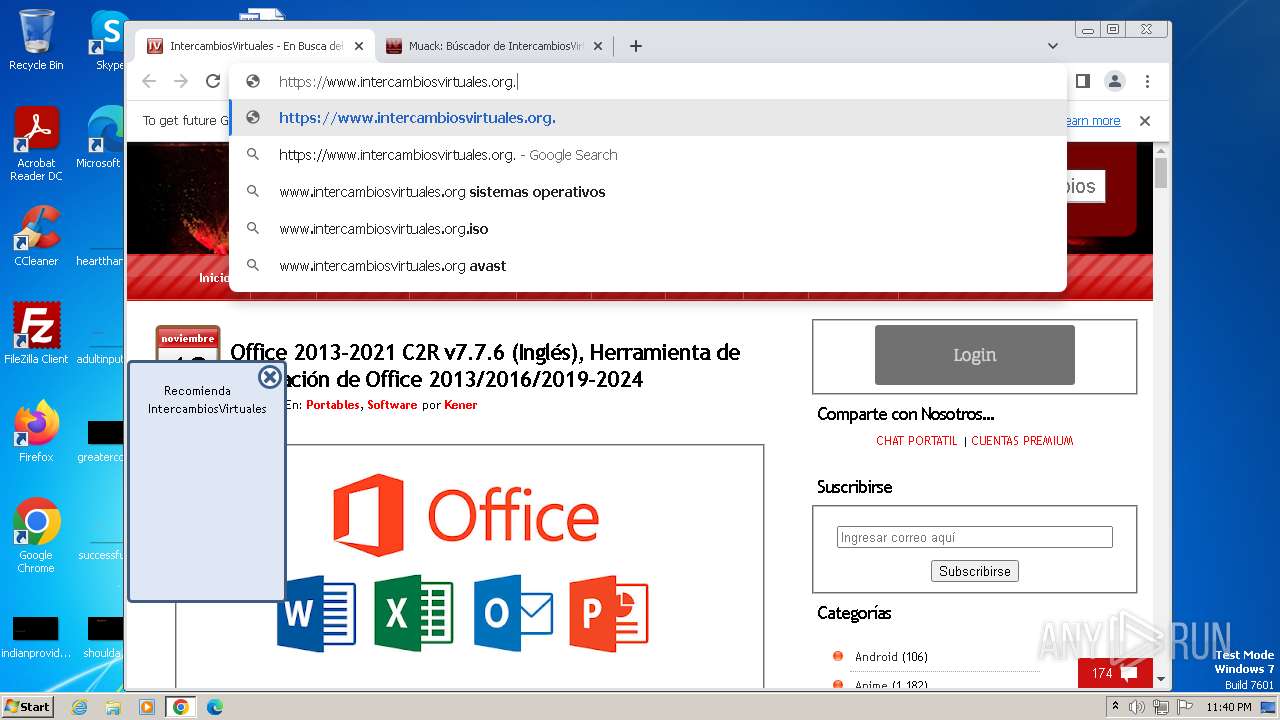Open the Inicio site menu item

[214, 278]
